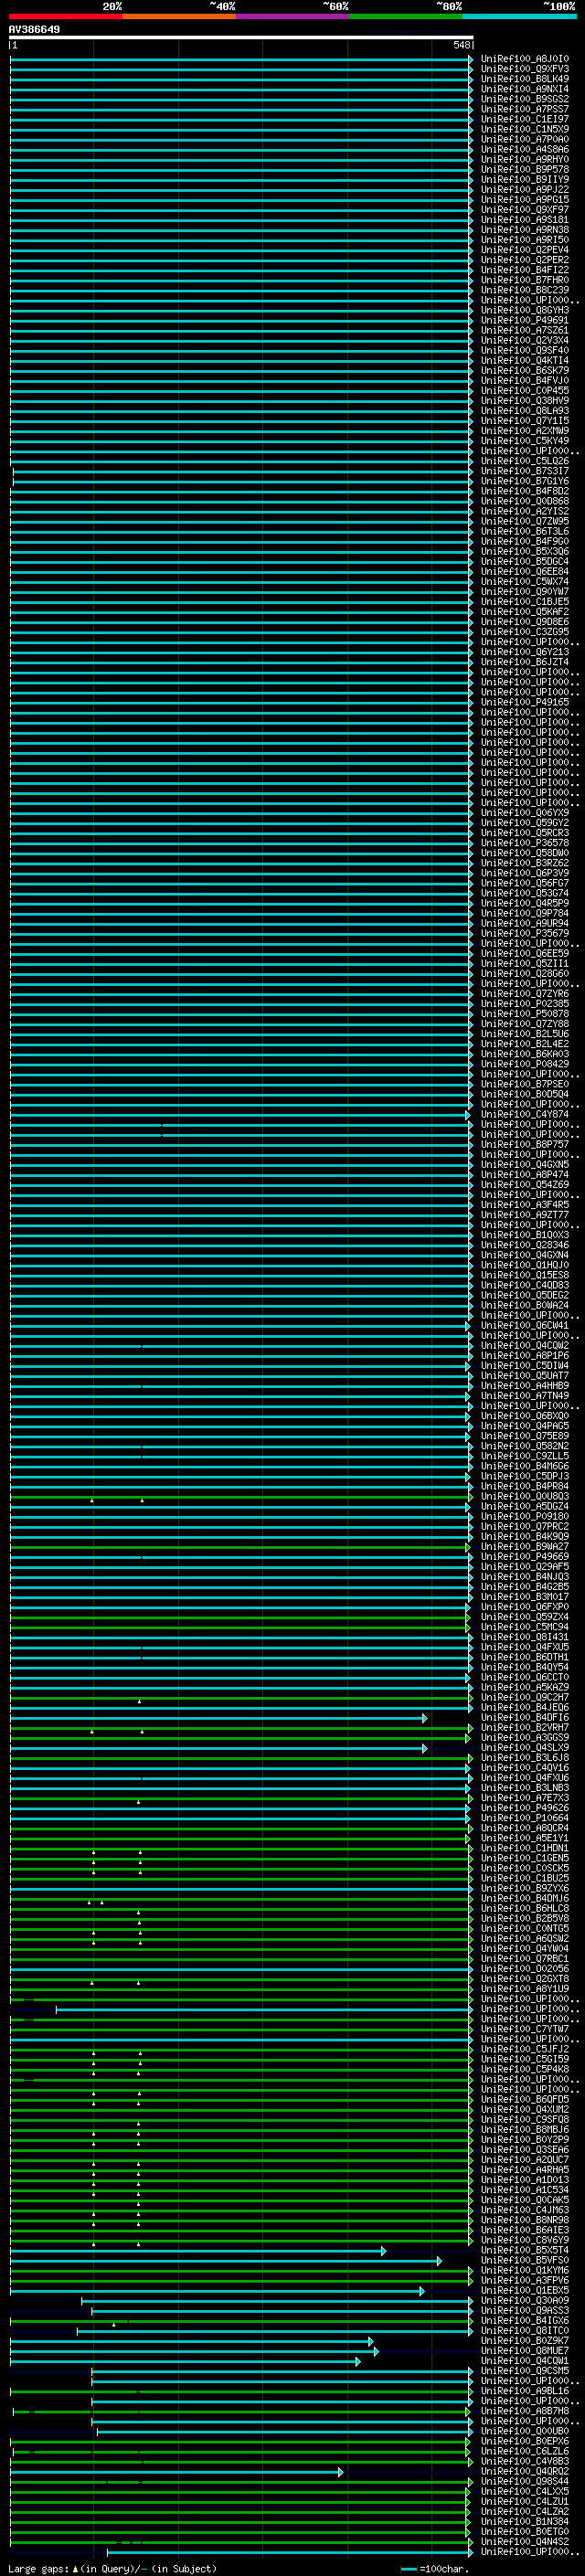Viewport: 585px width, 2576px height.
Task: Open hit UniRef100_B8LK49
Action: click(x=525, y=79)
